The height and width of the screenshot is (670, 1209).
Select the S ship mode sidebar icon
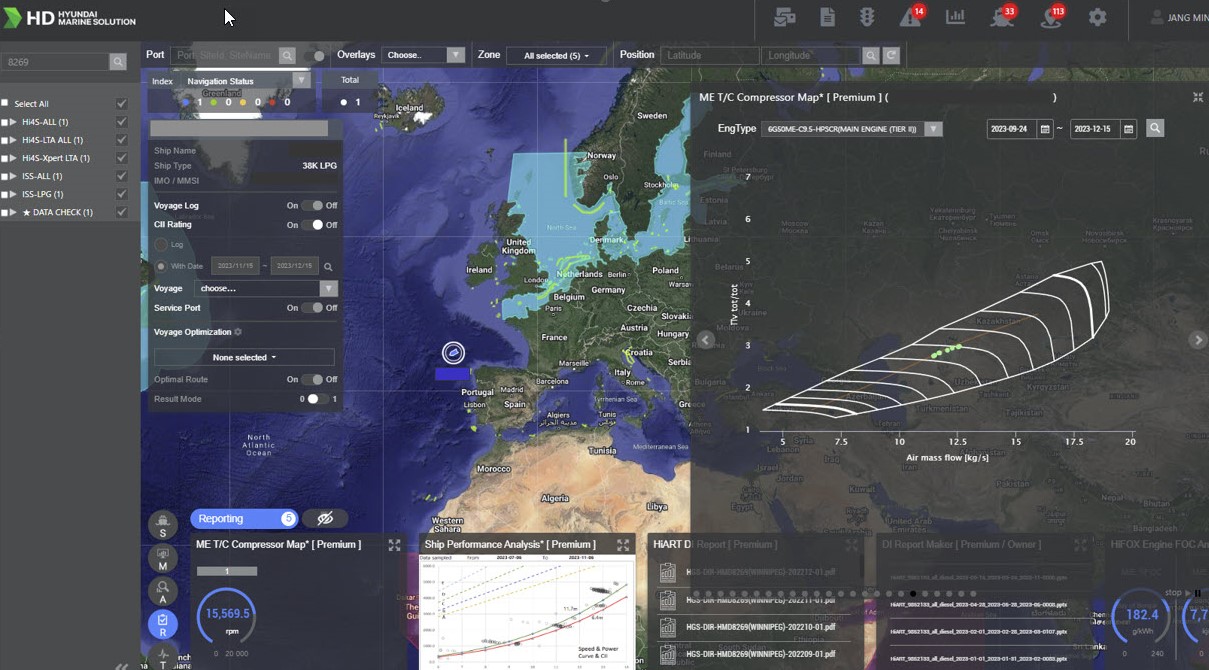[x=163, y=525]
